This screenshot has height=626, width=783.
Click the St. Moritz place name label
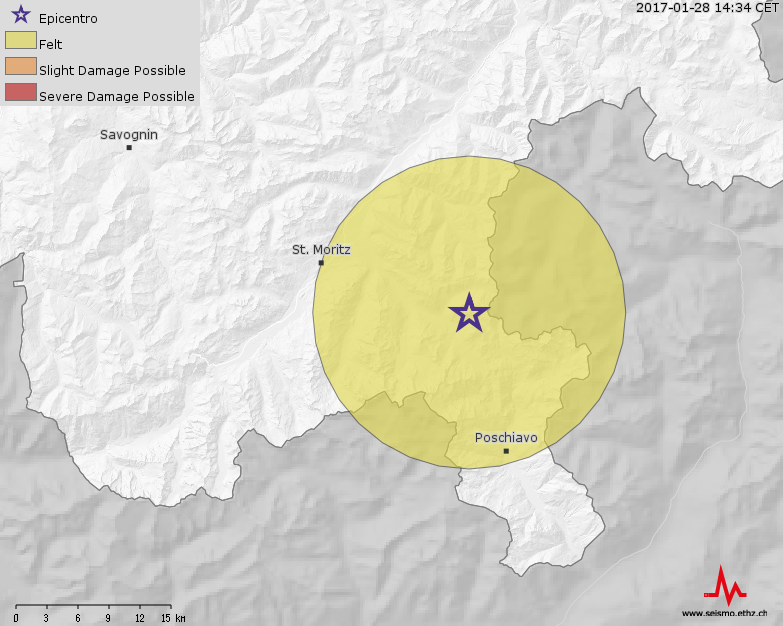pyautogui.click(x=321, y=249)
